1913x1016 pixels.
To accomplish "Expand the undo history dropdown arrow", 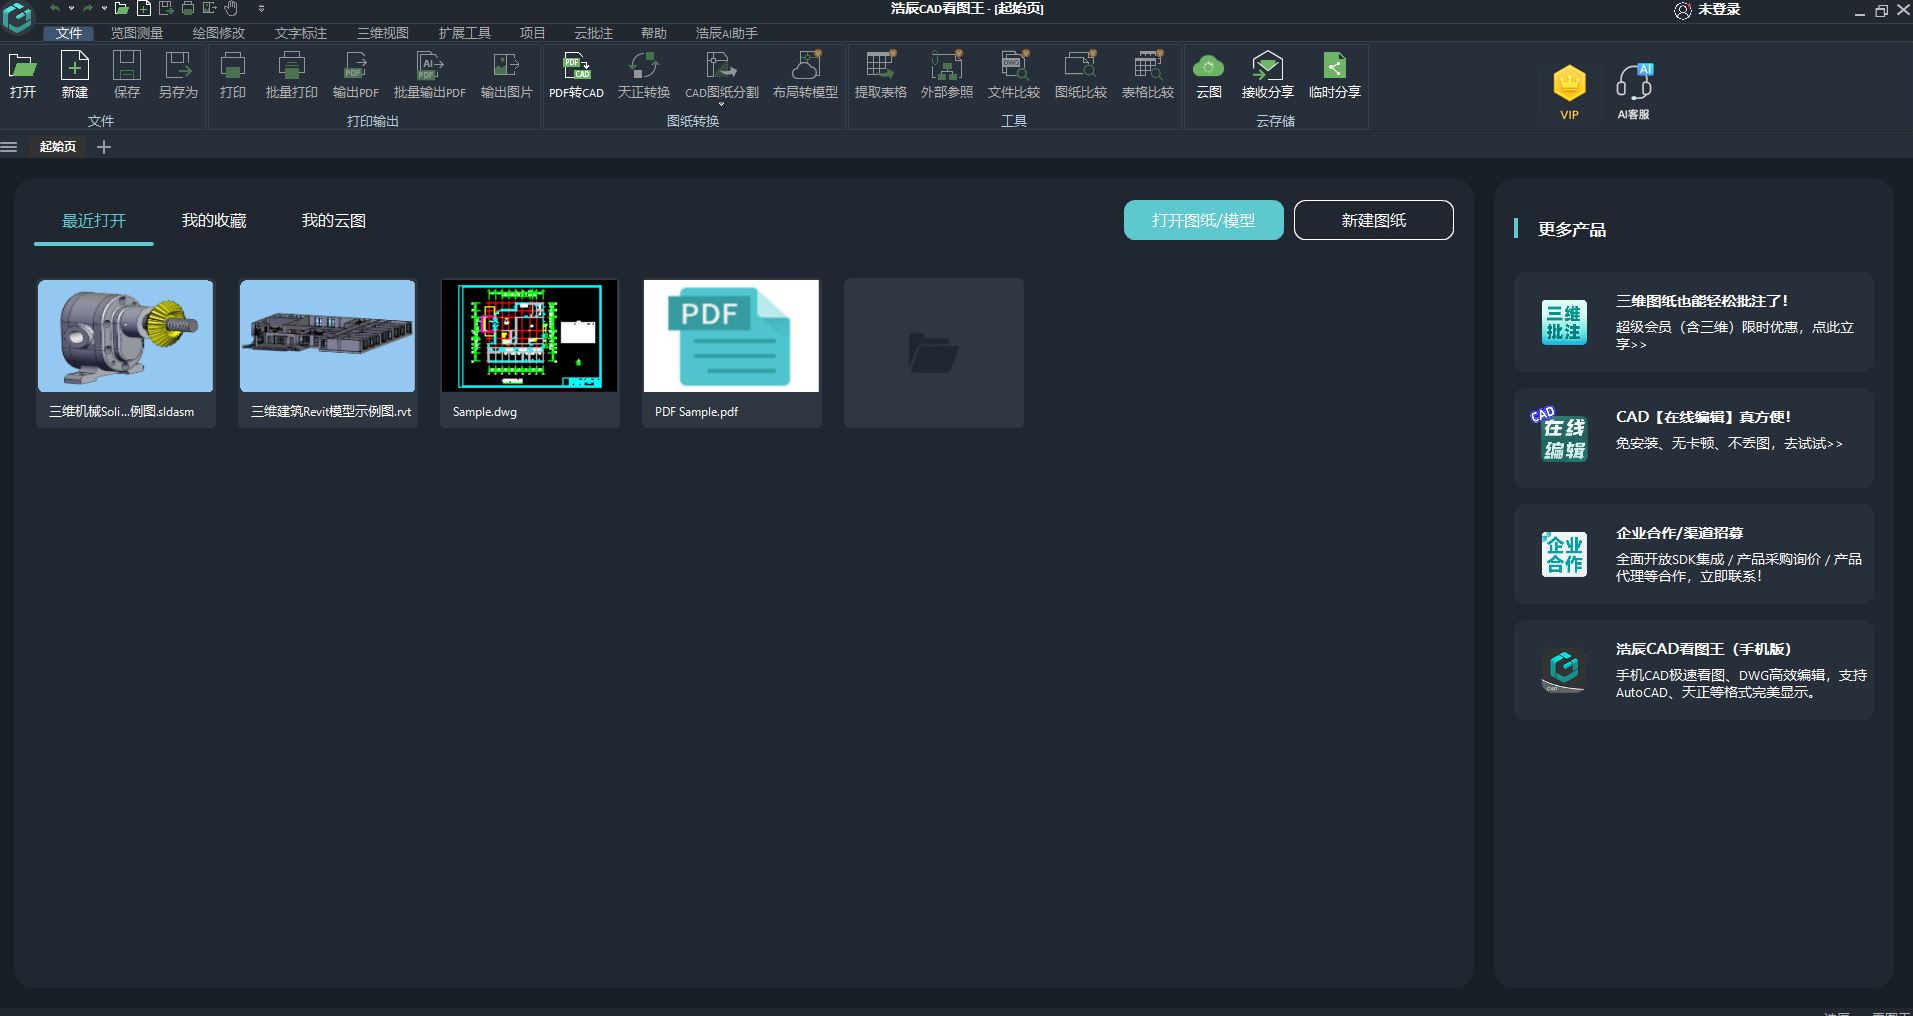I will pyautogui.click(x=71, y=8).
